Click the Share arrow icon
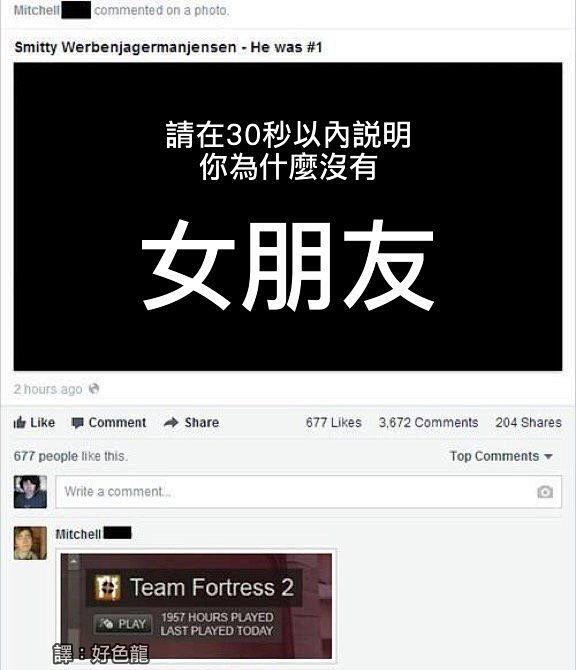The height and width of the screenshot is (670, 576). click(x=171, y=423)
